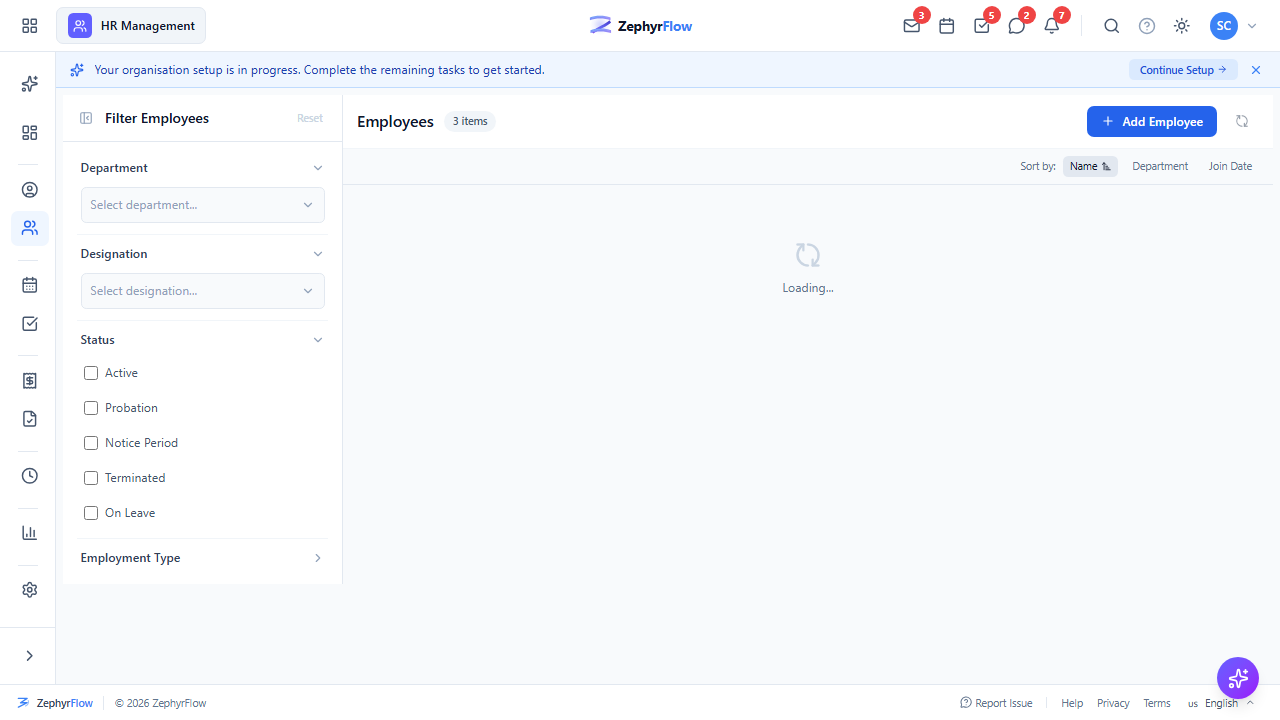Open the employees people icon in sidebar
The height and width of the screenshot is (720, 1280).
(30, 228)
